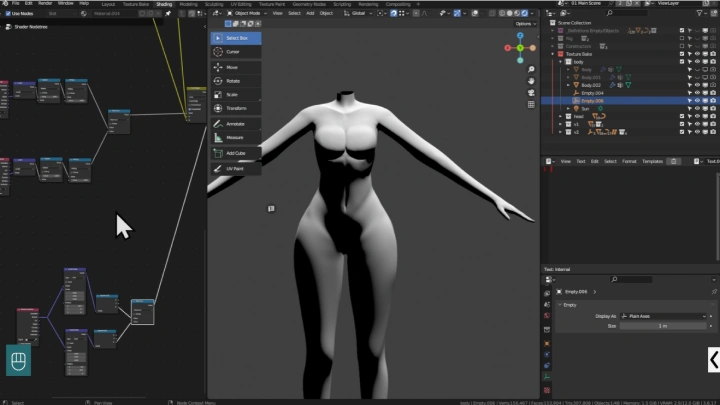The width and height of the screenshot is (720, 405).
Task: Pick the Scale tool
Action: point(235,94)
